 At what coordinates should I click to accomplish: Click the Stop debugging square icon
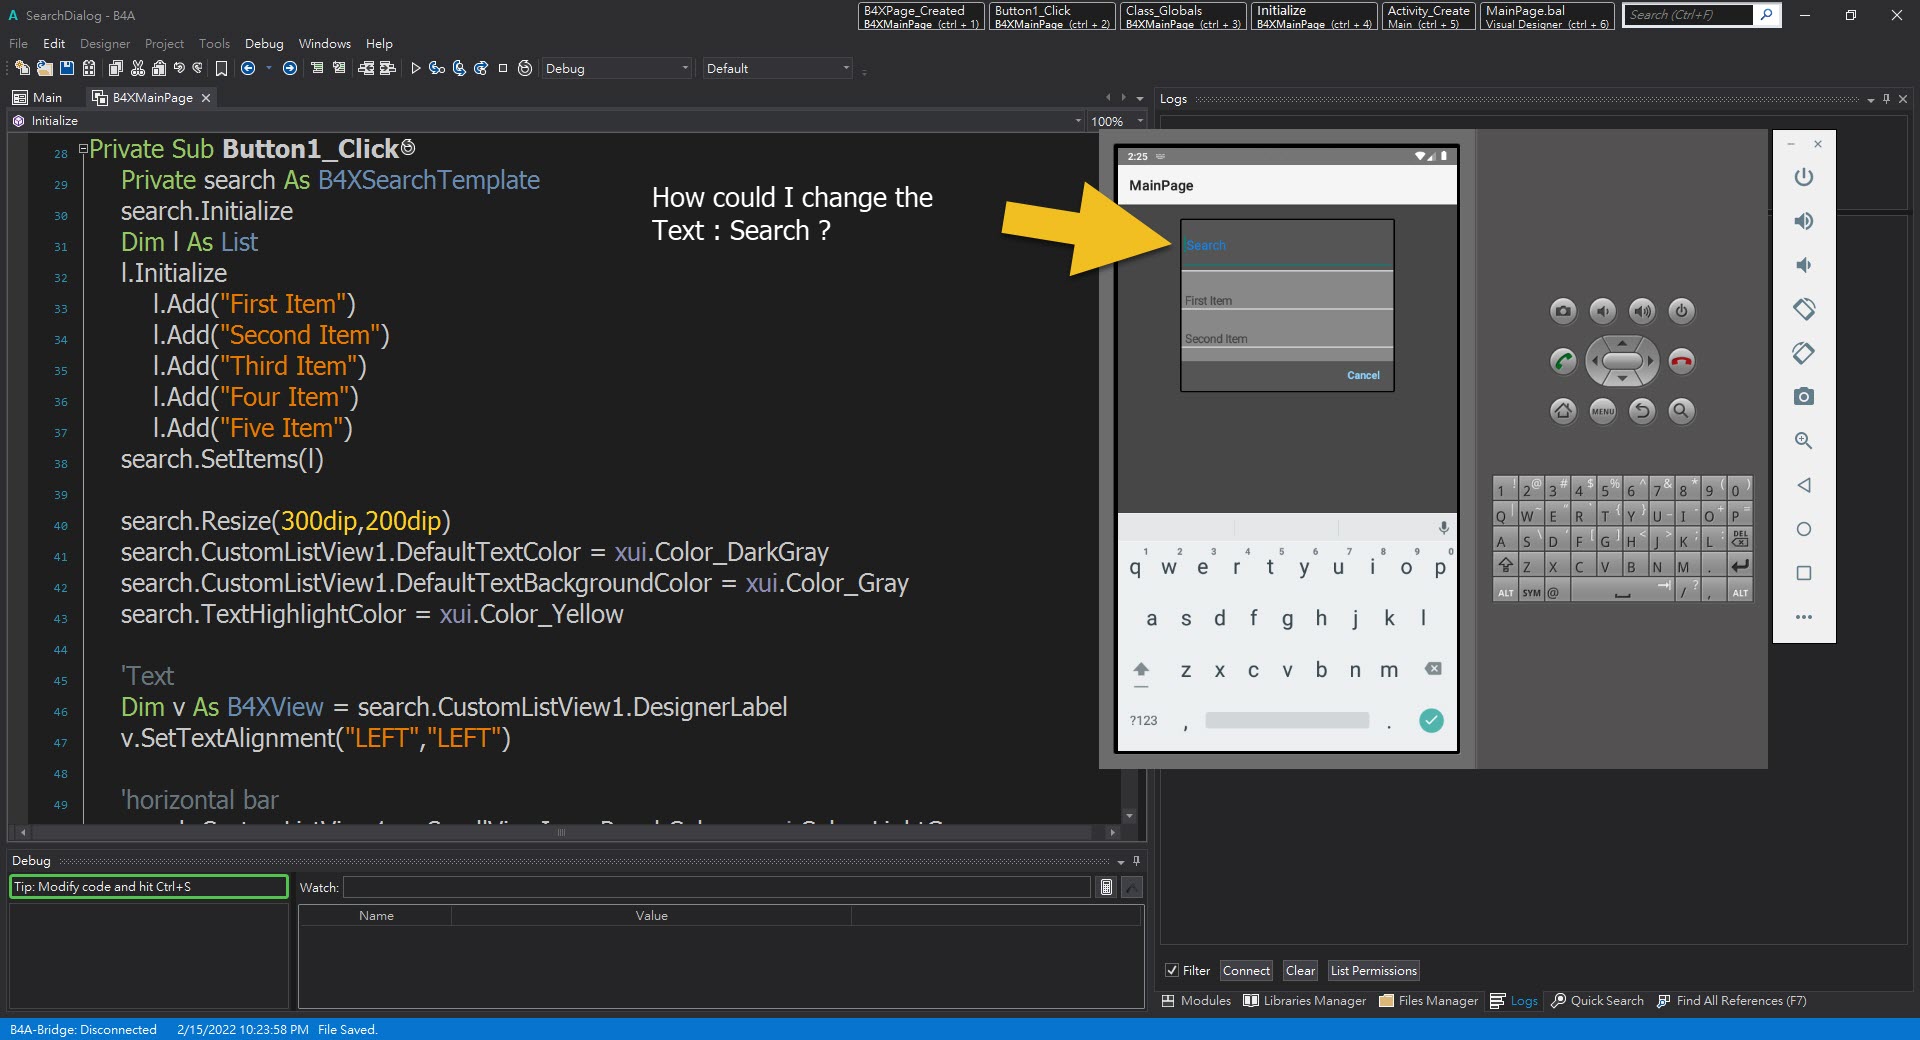(x=503, y=68)
